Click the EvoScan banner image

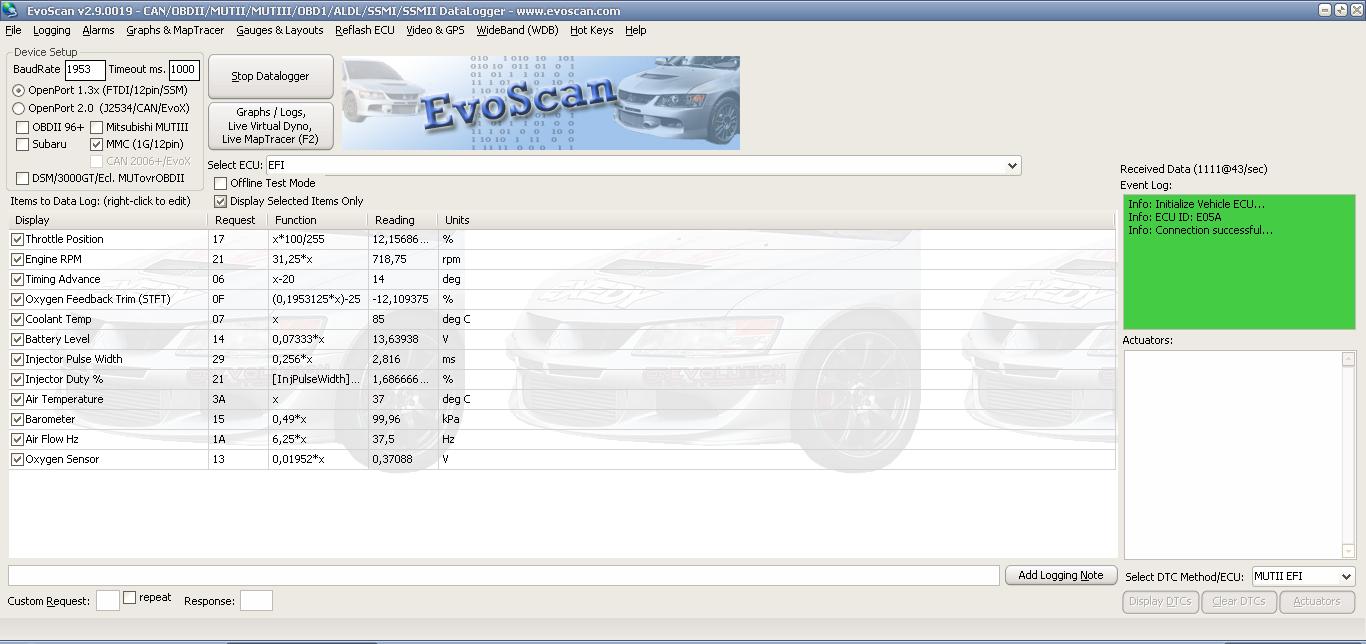coord(540,103)
